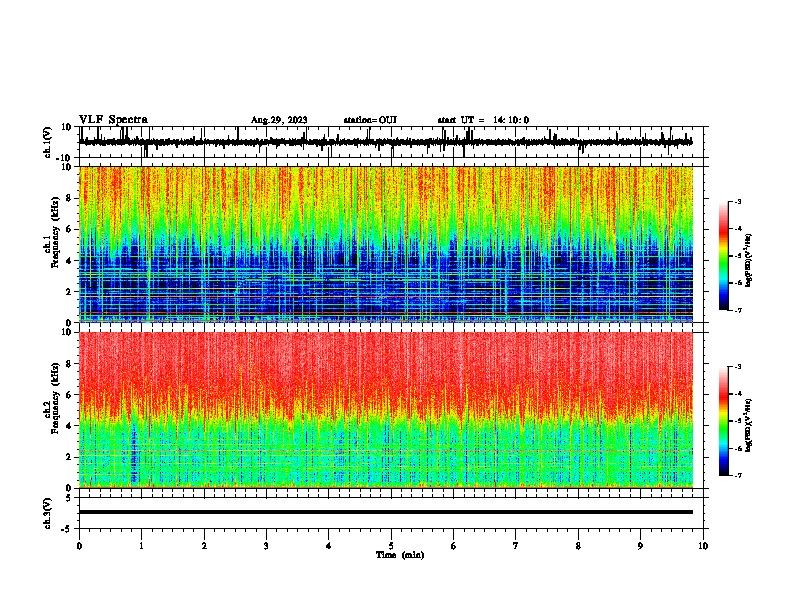Screen dimensions: 792x612
Task: Click the time axis tick label "4"
Action: (329, 546)
